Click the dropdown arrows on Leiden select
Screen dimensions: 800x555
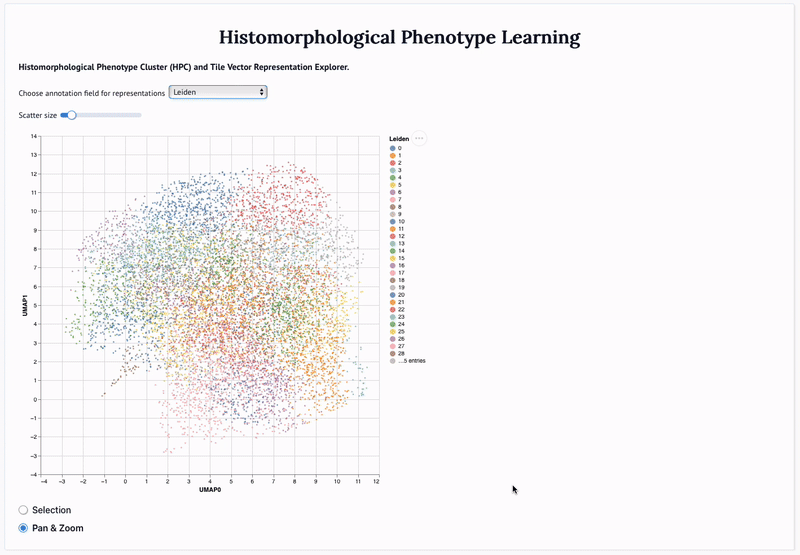pyautogui.click(x=262, y=92)
